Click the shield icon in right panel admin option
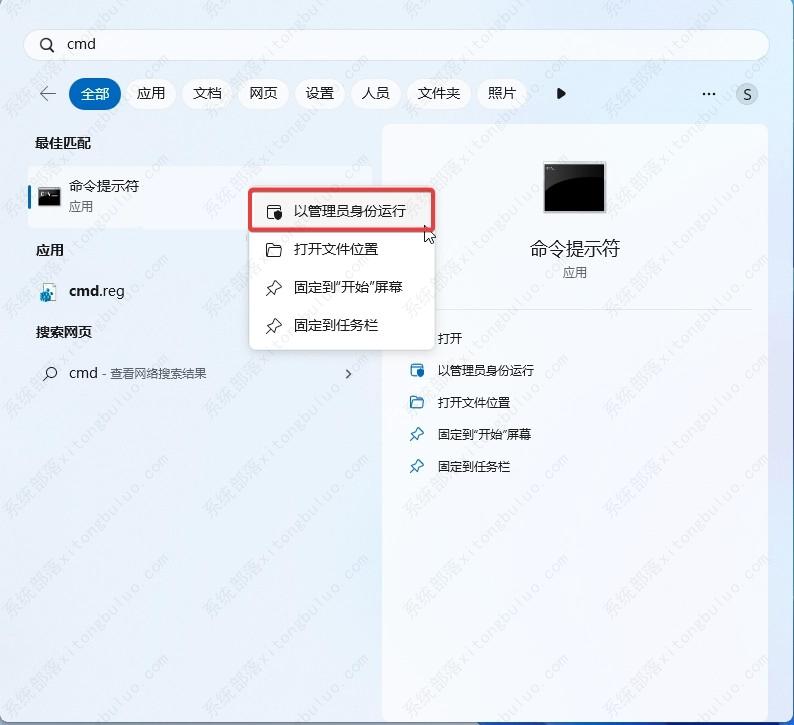Image resolution: width=794 pixels, height=725 pixels. pos(417,371)
